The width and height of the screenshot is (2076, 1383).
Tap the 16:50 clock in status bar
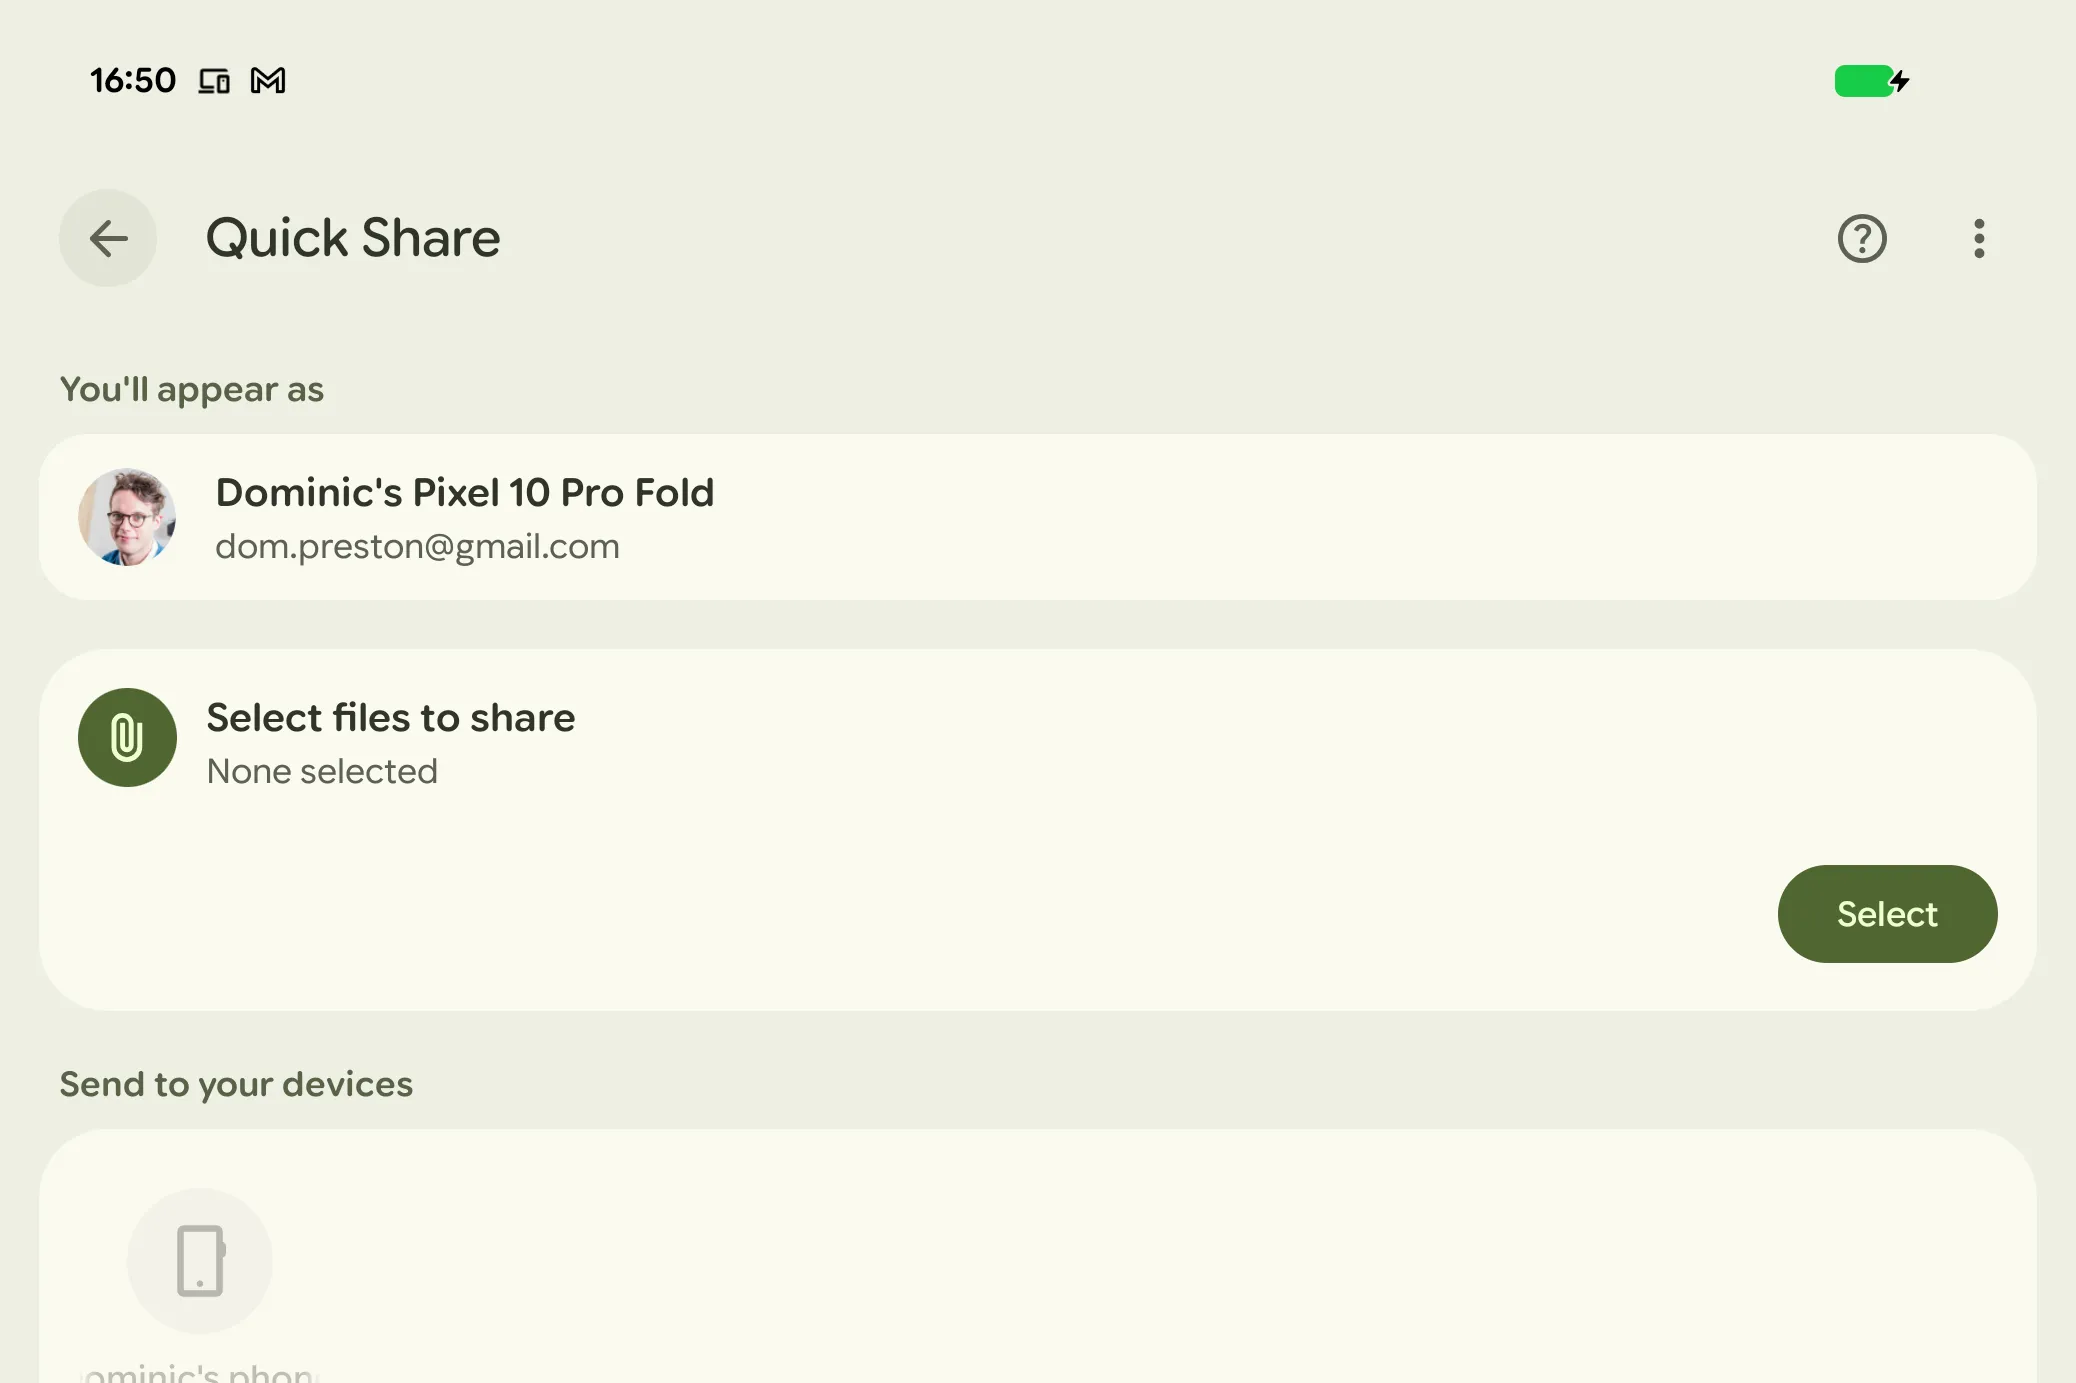point(133,80)
